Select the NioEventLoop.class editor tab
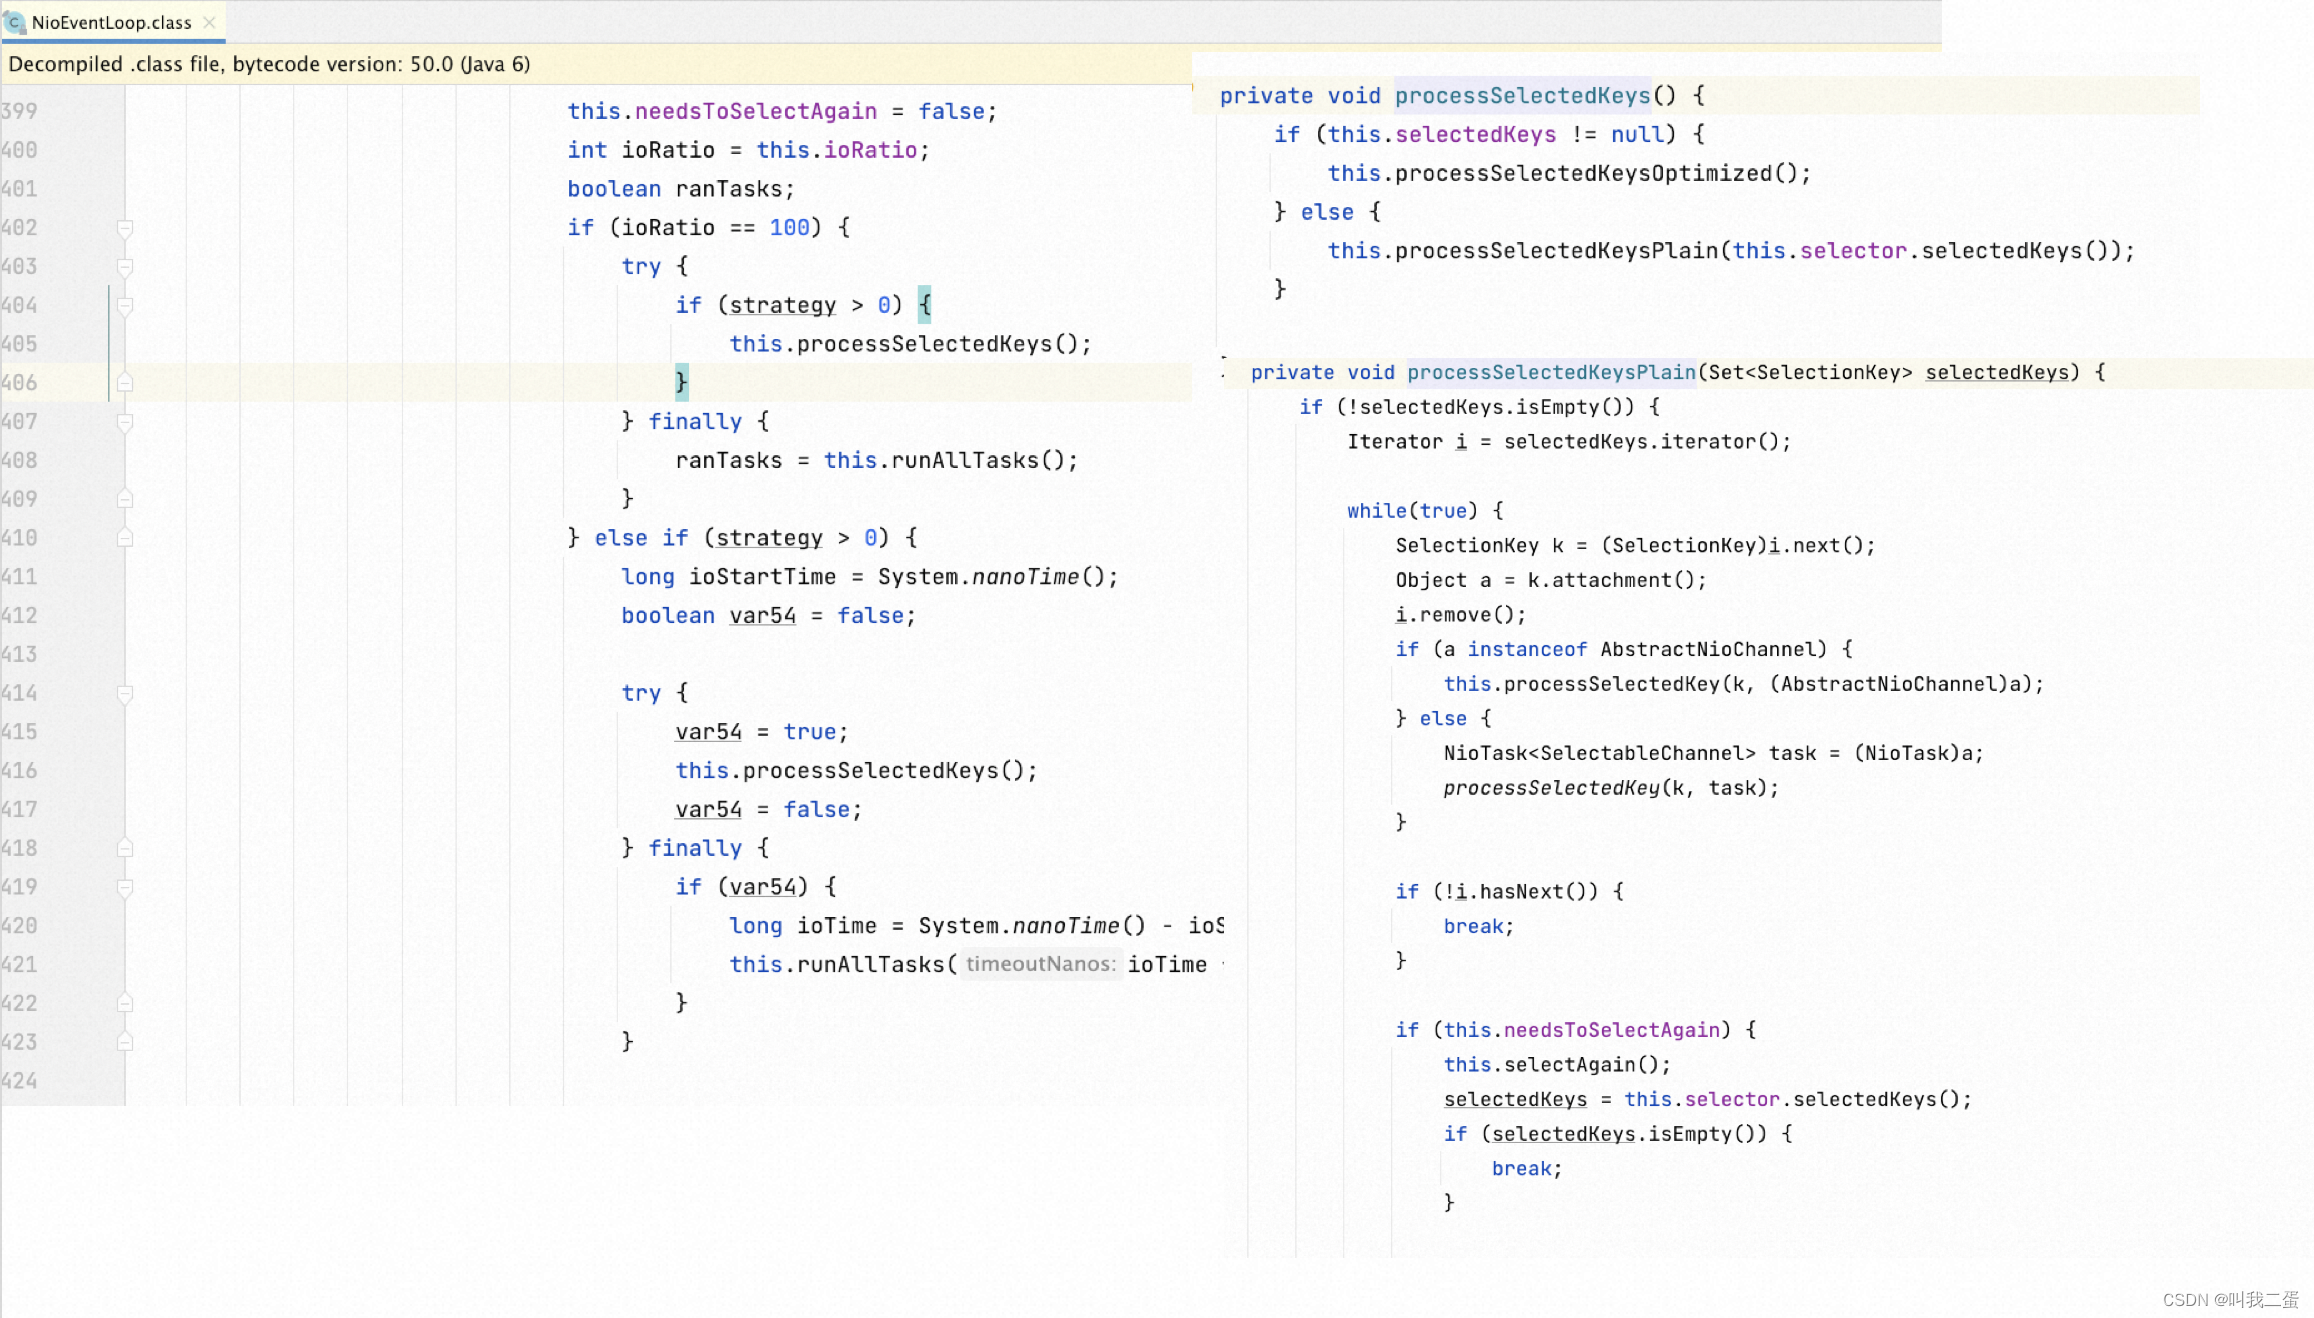This screenshot has height=1318, width=2314. pyautogui.click(x=111, y=22)
